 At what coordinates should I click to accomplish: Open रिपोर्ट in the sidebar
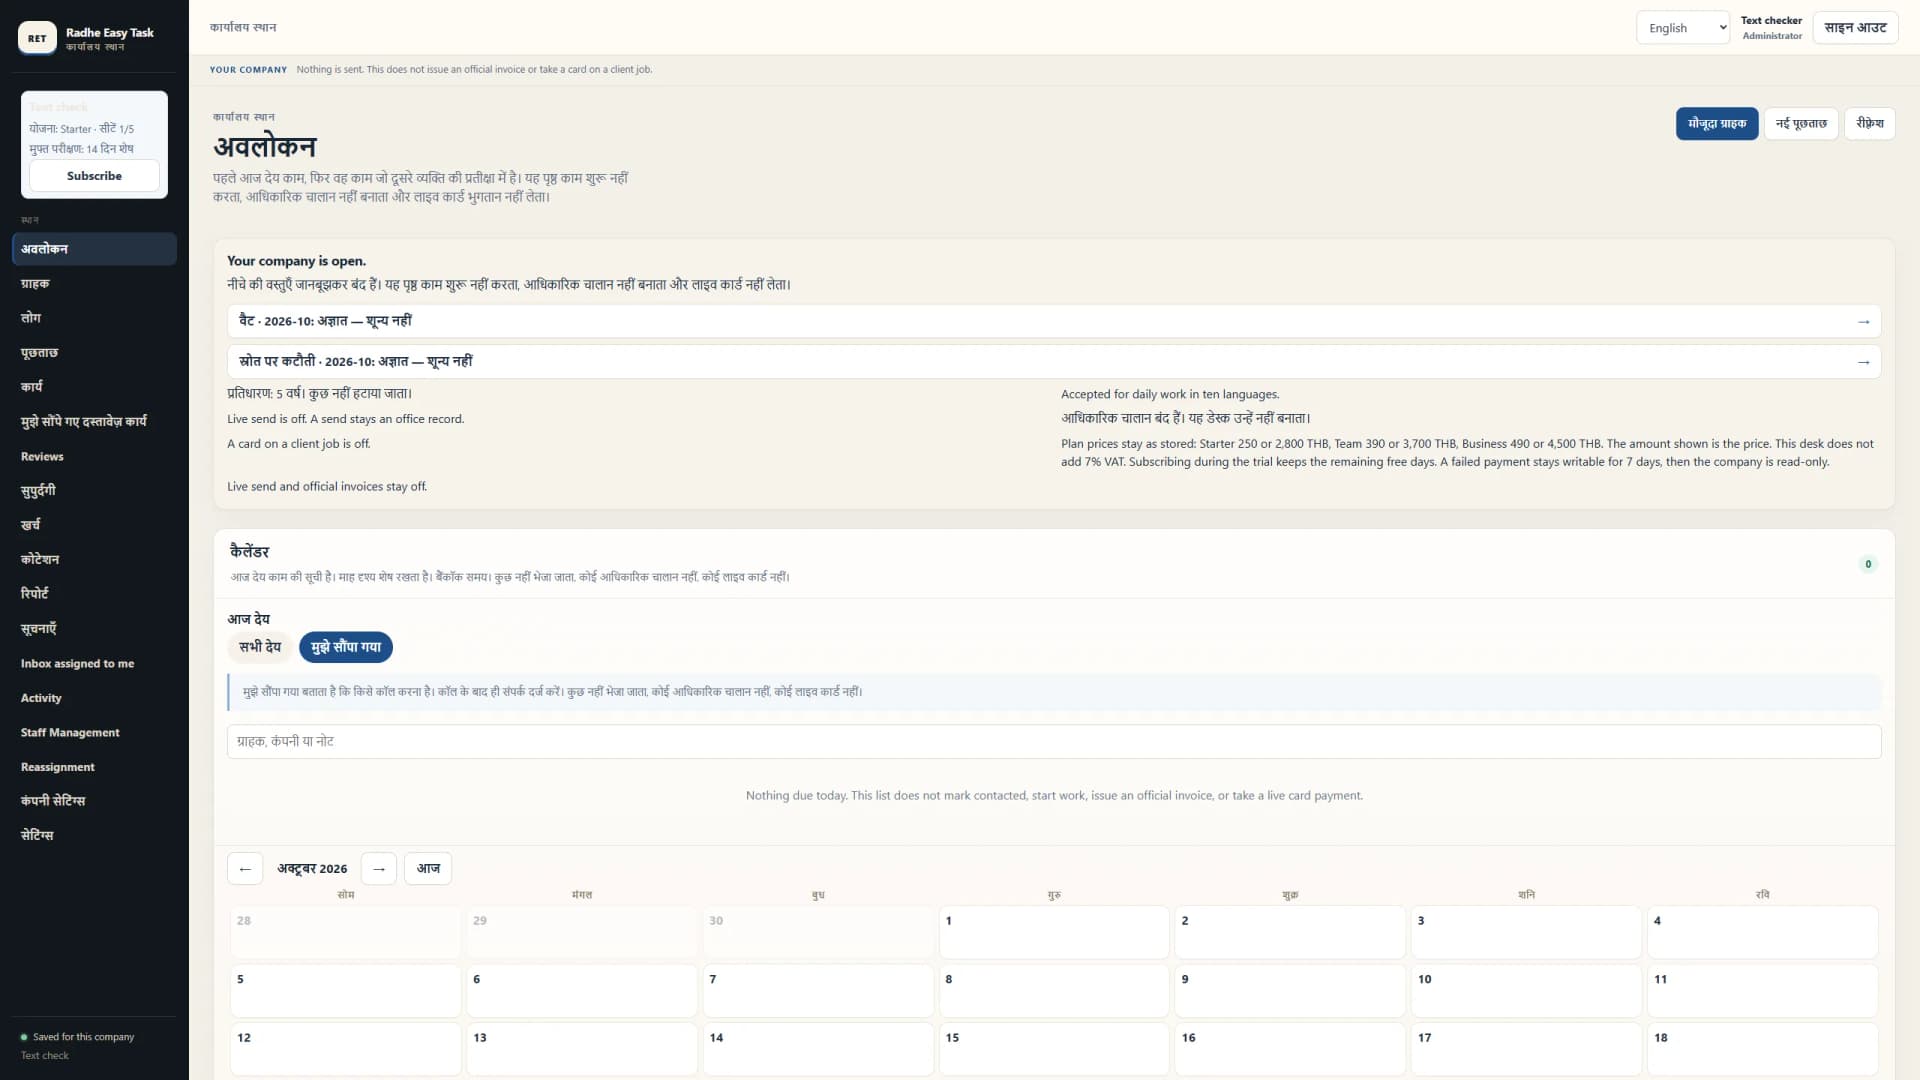pyautogui.click(x=94, y=594)
